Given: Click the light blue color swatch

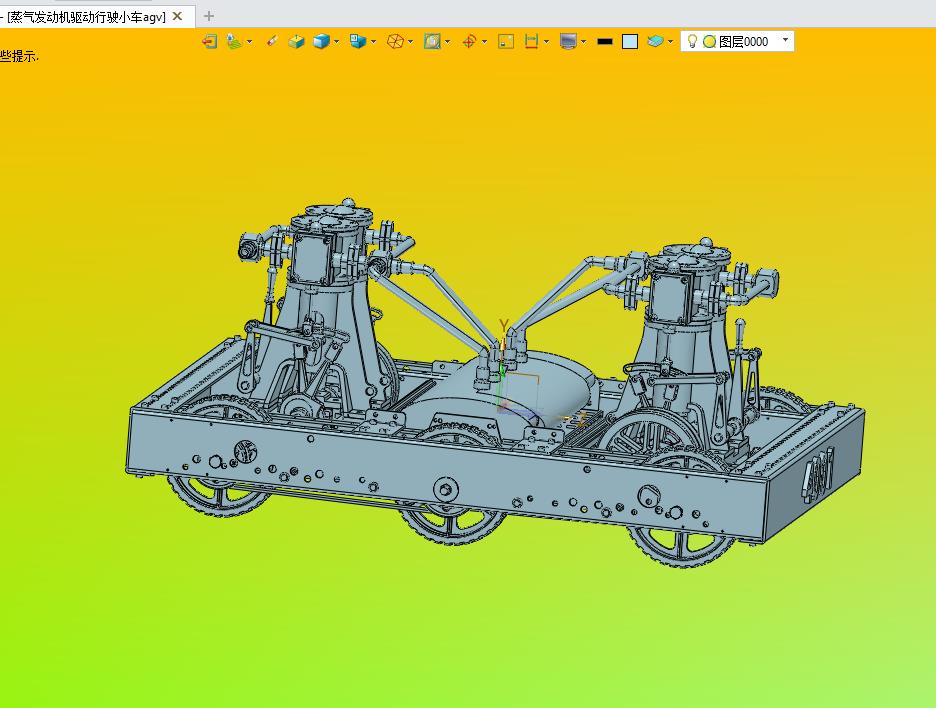Looking at the screenshot, I should point(630,41).
